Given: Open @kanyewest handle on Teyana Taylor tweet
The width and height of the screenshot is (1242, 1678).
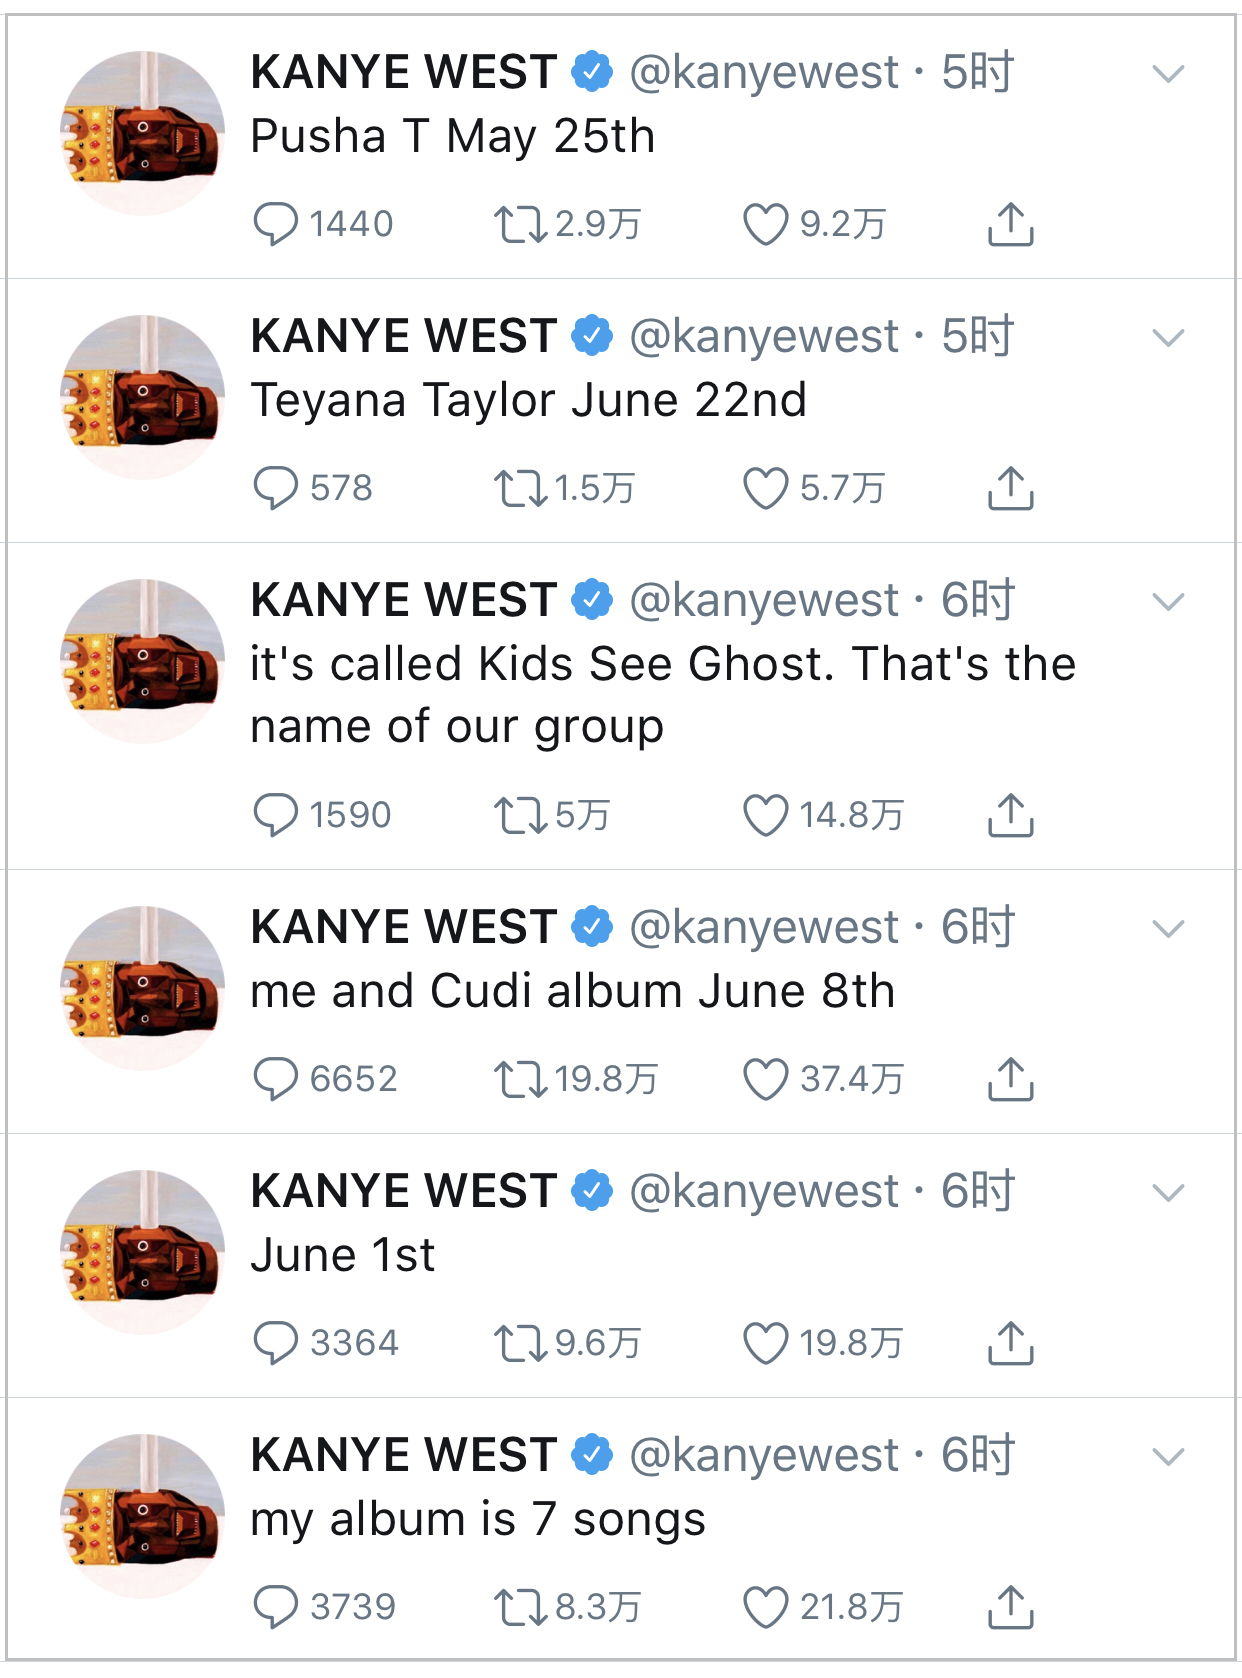Looking at the screenshot, I should (x=764, y=337).
